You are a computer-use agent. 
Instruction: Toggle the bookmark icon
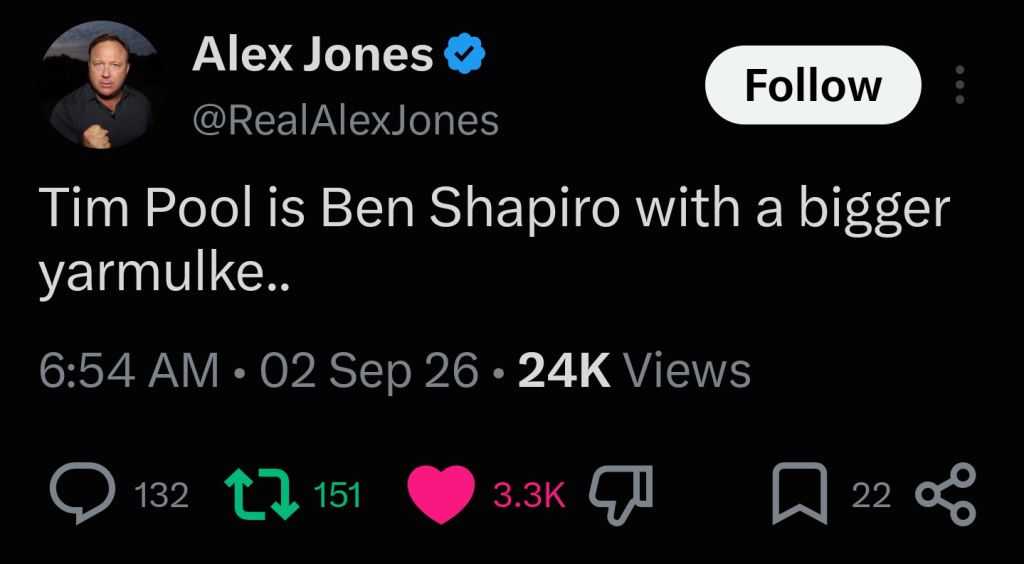coord(800,494)
